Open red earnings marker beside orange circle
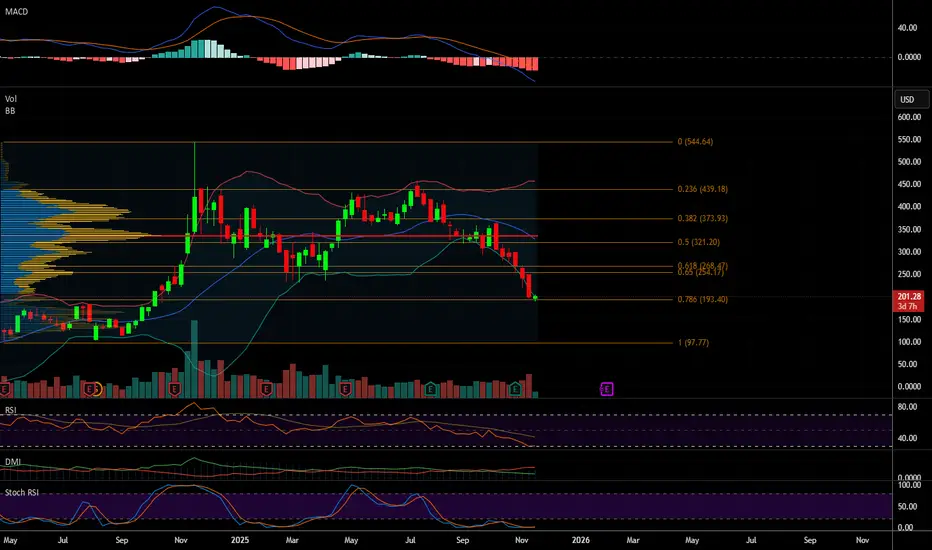This screenshot has height=550, width=932. (89, 389)
